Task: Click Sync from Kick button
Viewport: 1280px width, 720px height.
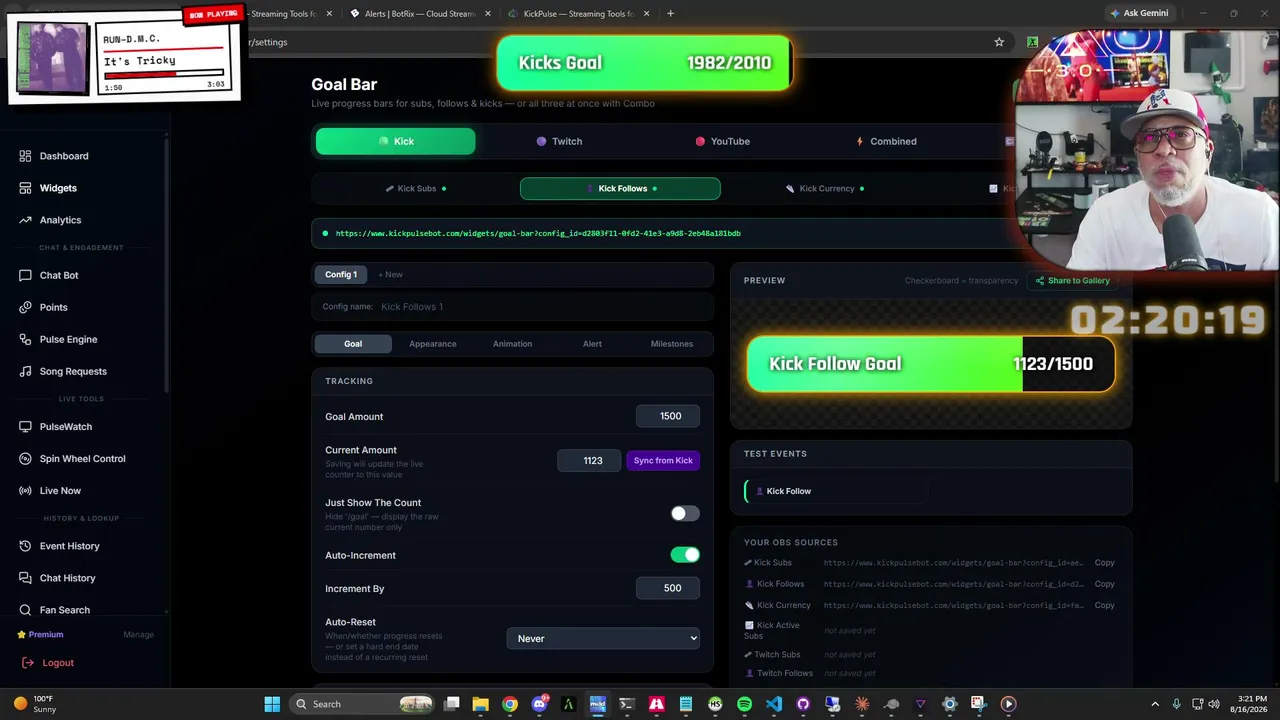Action: [x=663, y=461]
